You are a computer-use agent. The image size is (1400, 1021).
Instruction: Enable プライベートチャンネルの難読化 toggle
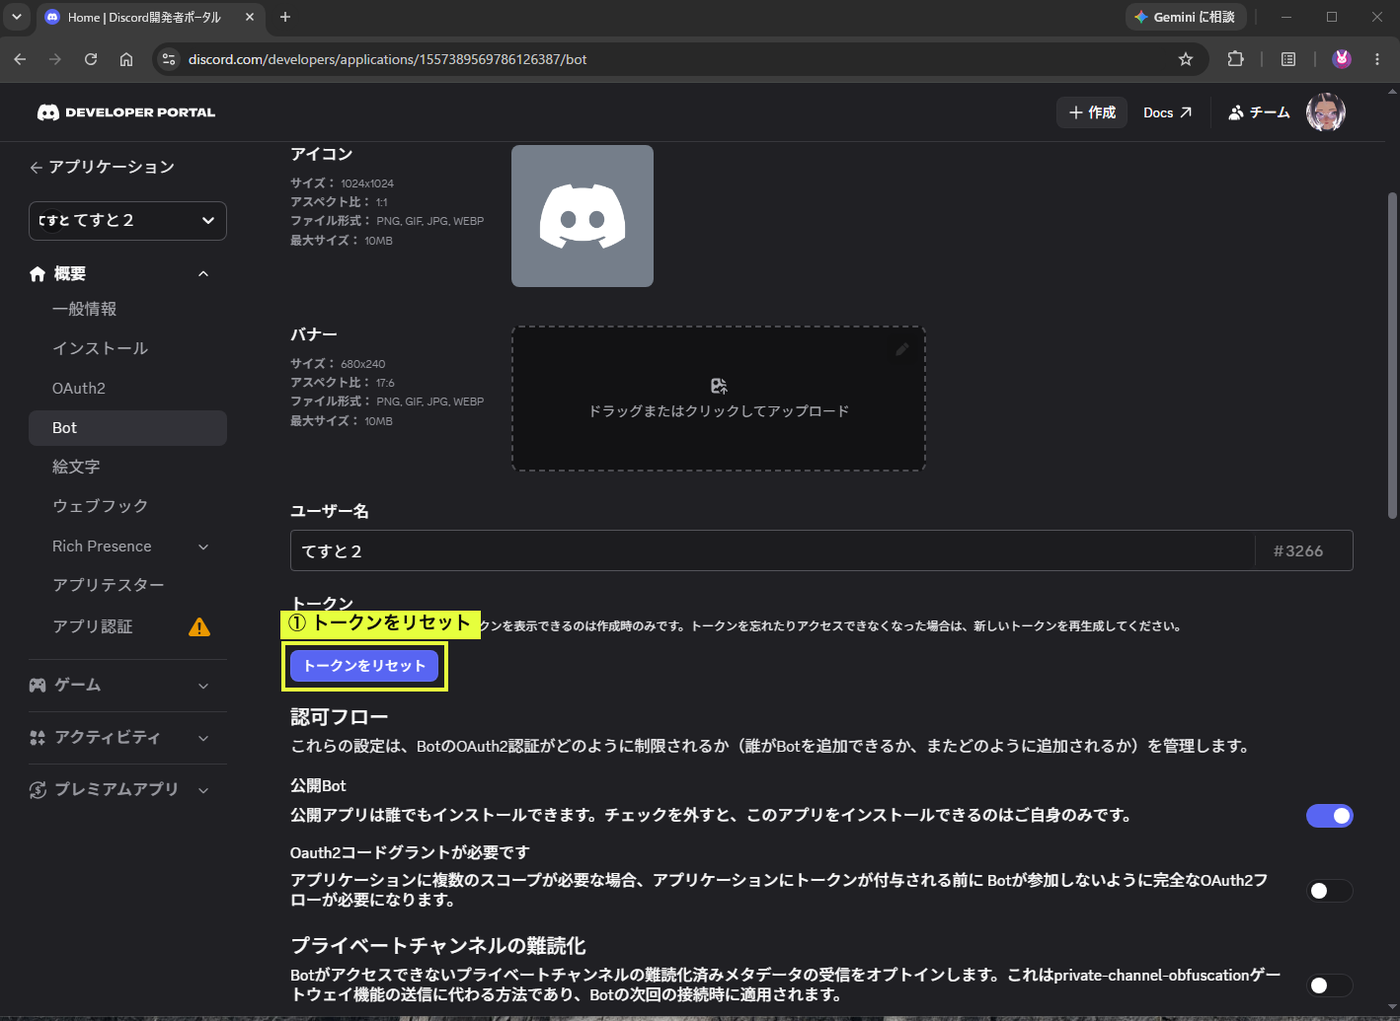pos(1329,985)
